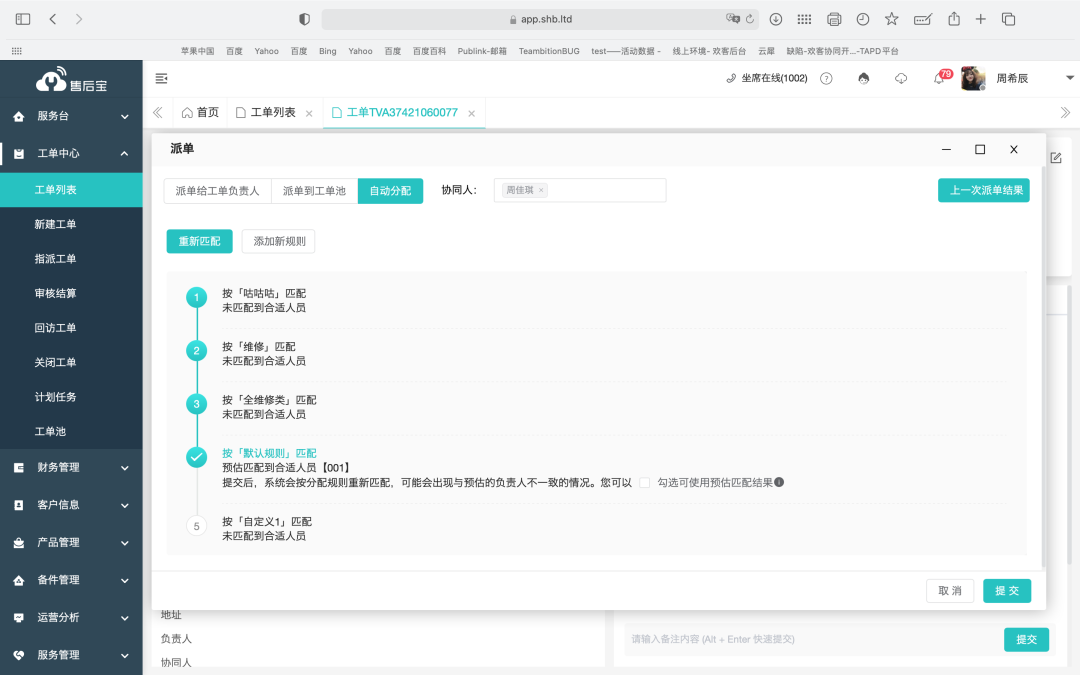Toggle the Safari sidebar icon

23,19
